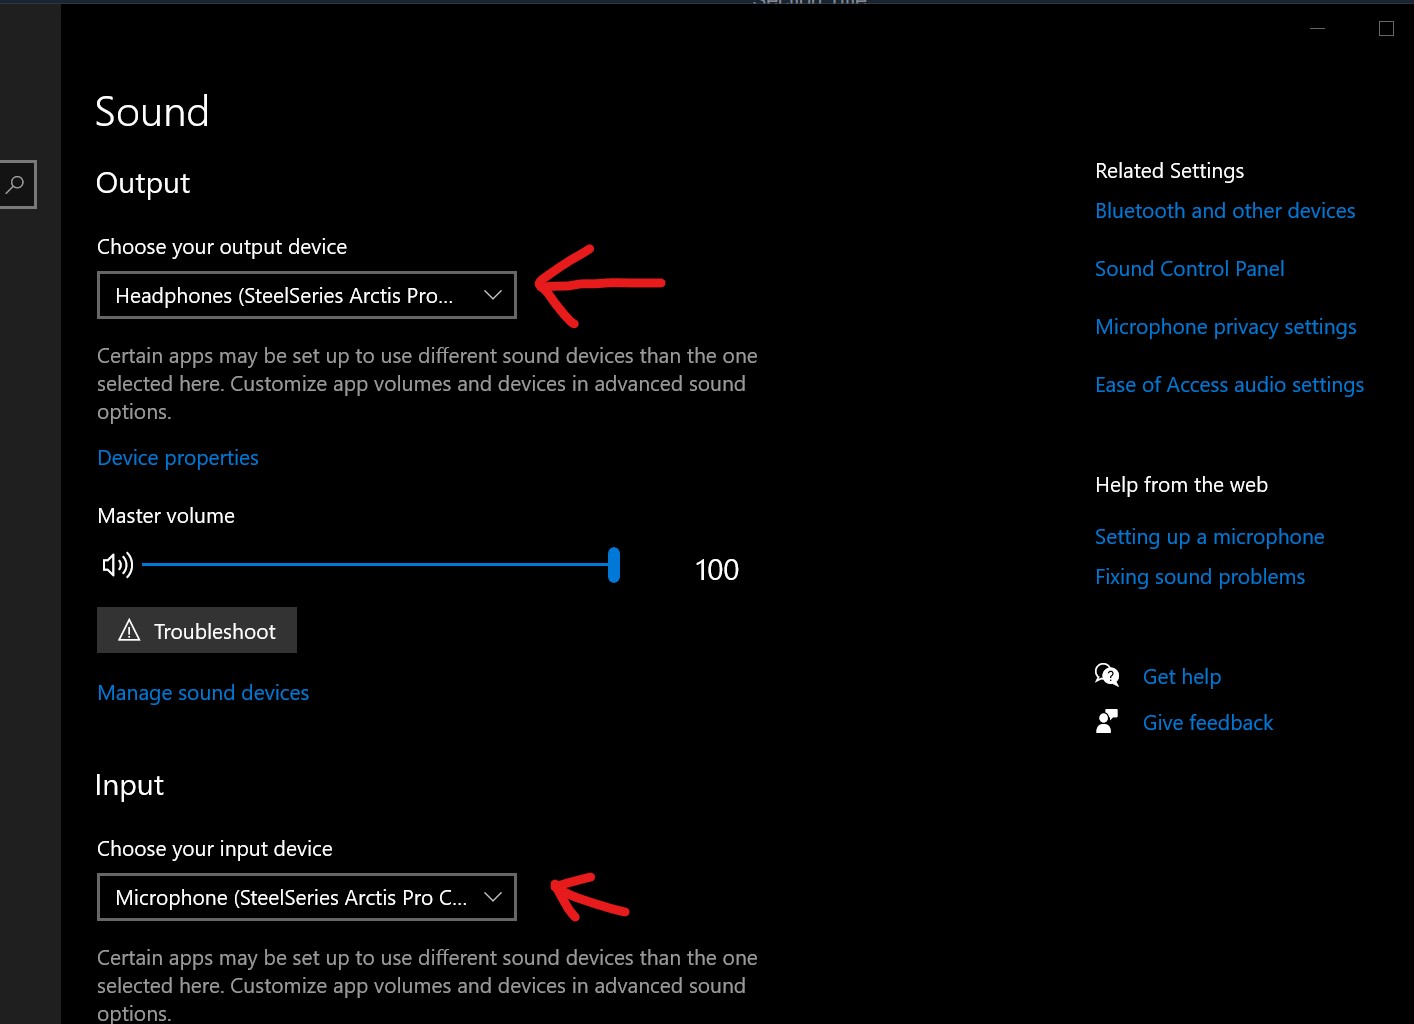The height and width of the screenshot is (1024, 1414).
Task: Open Bluetooth and other devices
Action: (x=1225, y=211)
